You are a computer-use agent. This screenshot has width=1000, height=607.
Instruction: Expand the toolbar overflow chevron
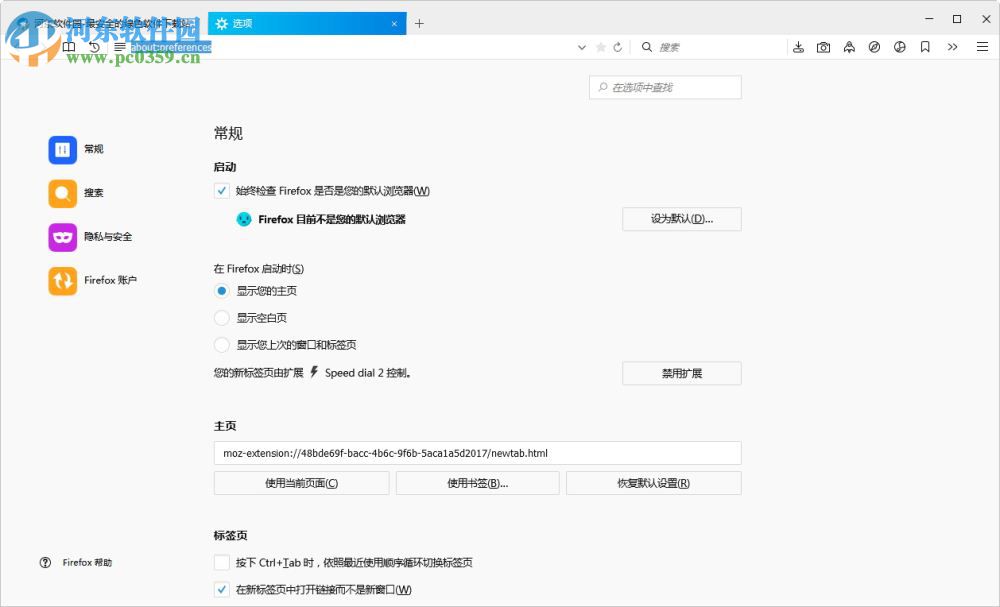pyautogui.click(x=953, y=47)
